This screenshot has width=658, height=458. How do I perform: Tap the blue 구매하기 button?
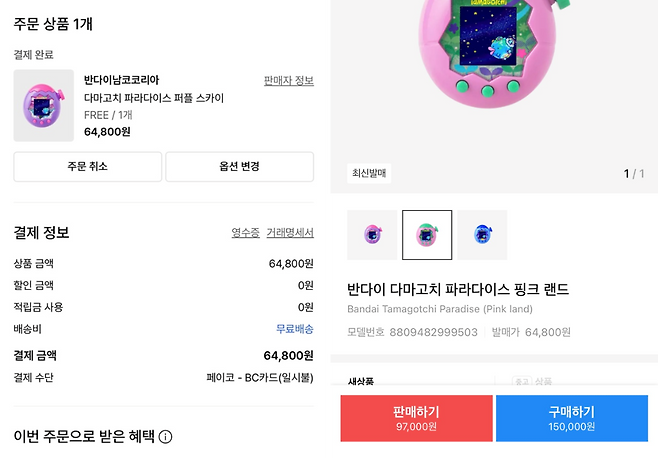coord(571,418)
